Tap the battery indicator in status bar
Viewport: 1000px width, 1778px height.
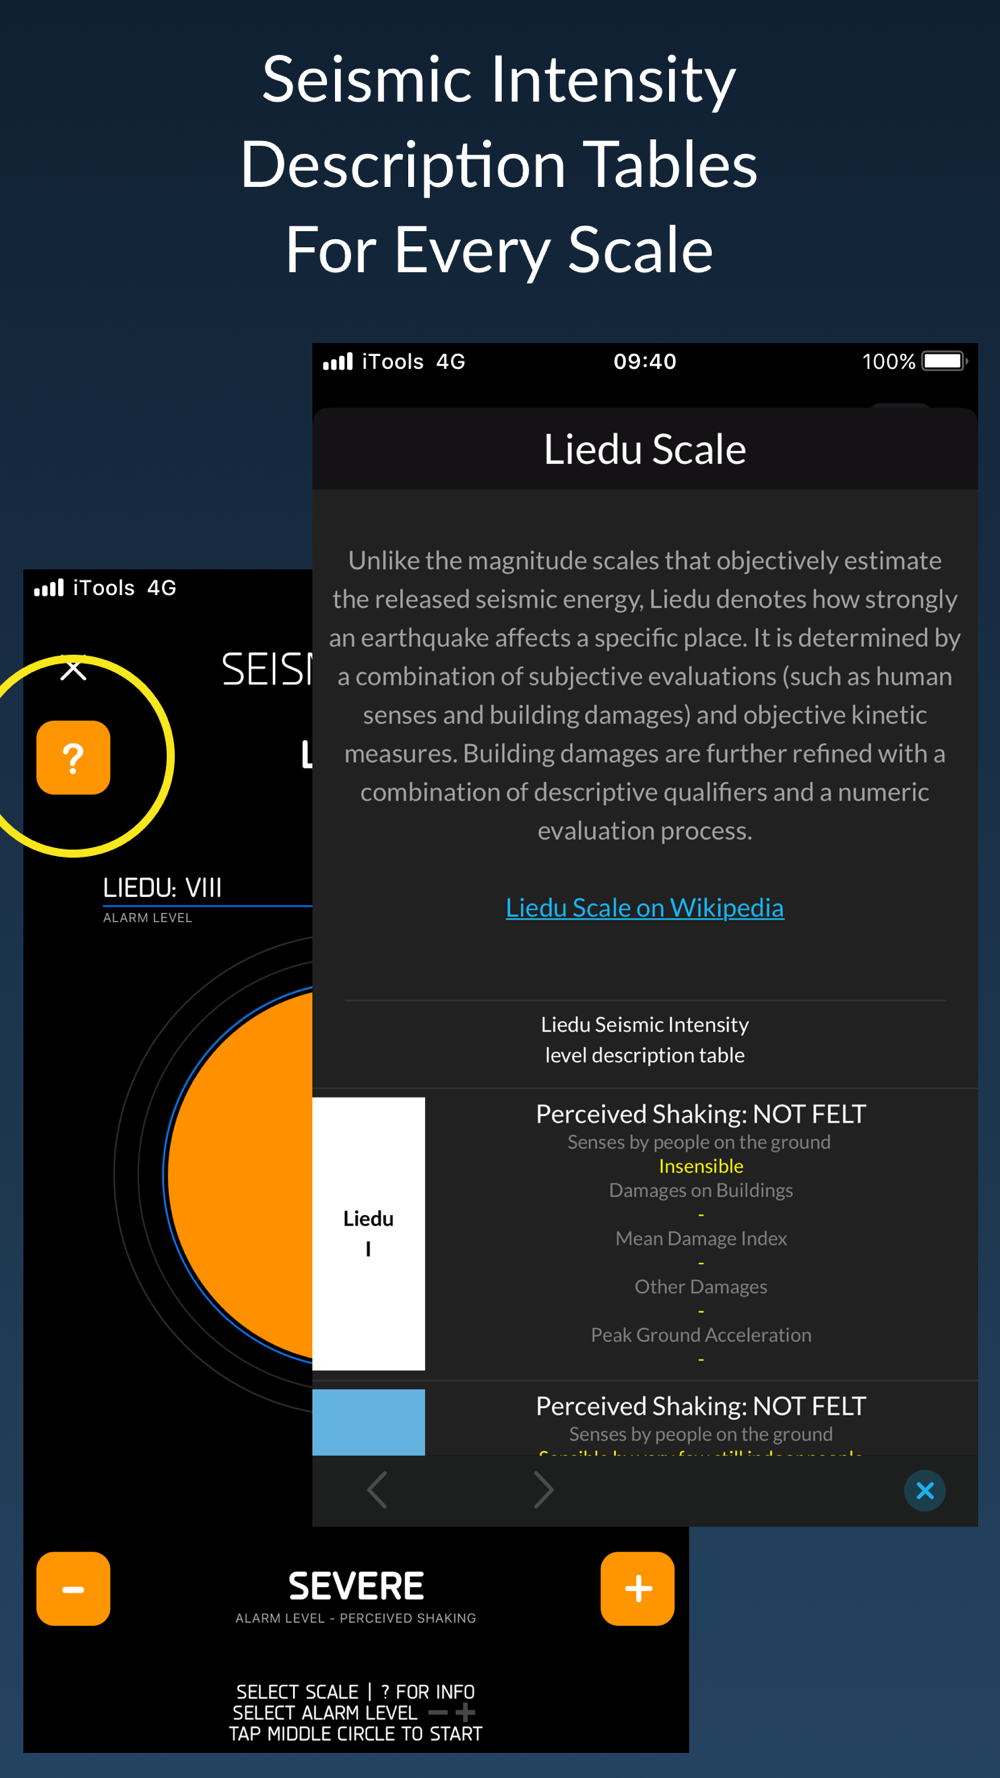click(x=945, y=361)
